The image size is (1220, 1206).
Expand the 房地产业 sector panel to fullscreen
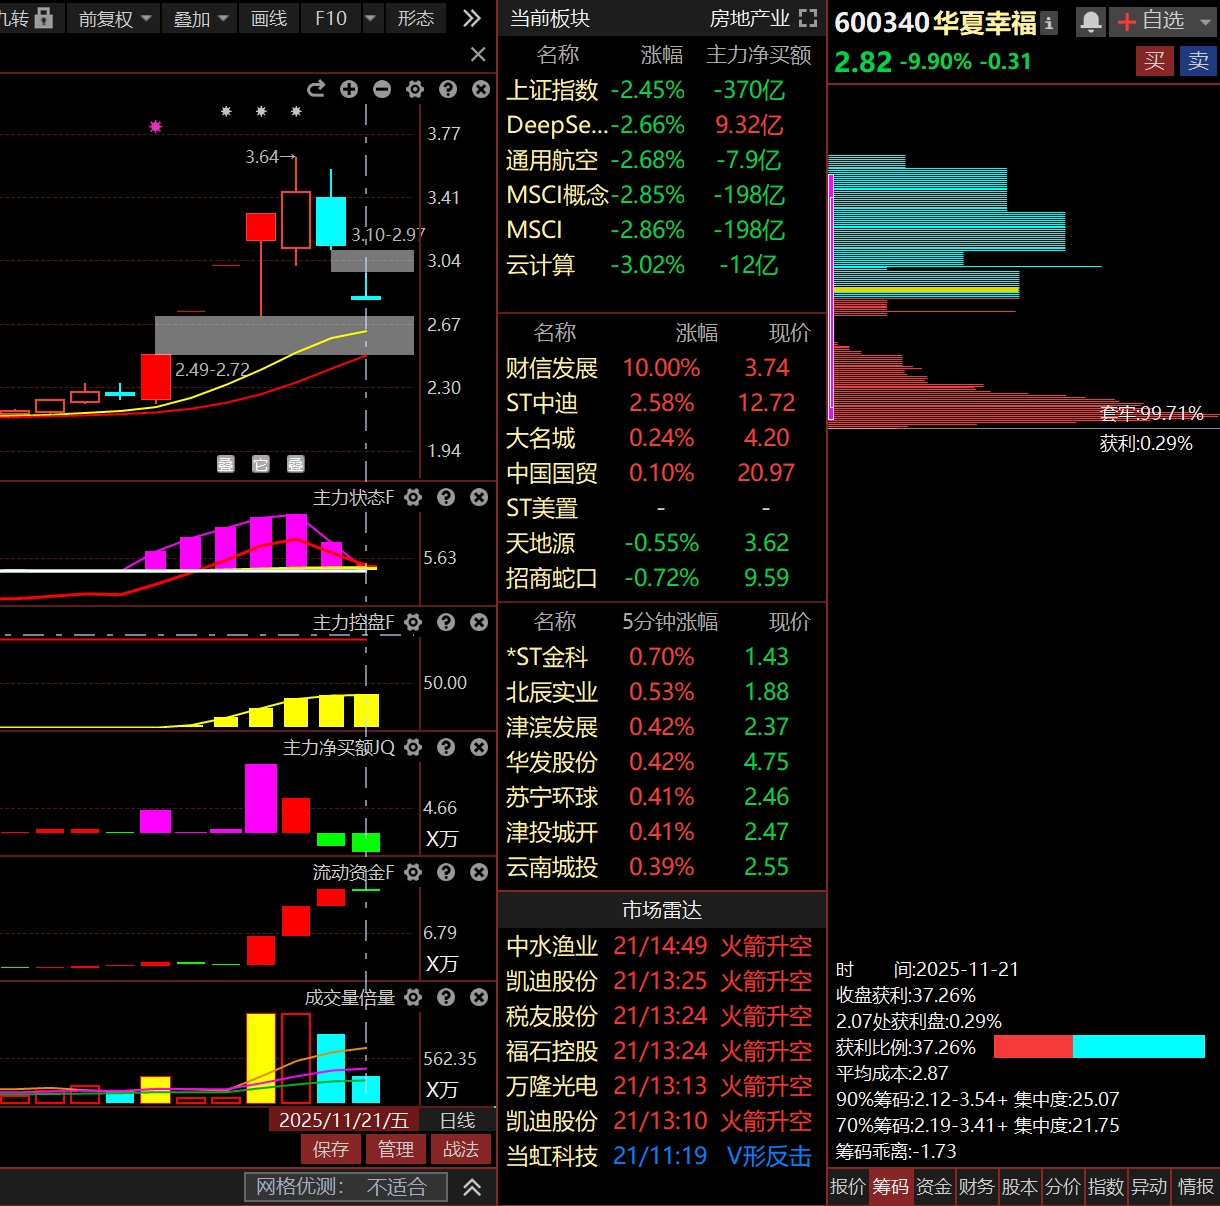pyautogui.click(x=808, y=18)
